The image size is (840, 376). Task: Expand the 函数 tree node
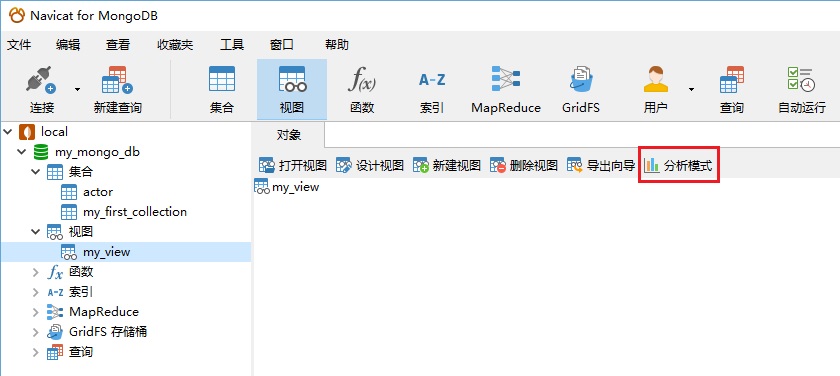tap(35, 272)
